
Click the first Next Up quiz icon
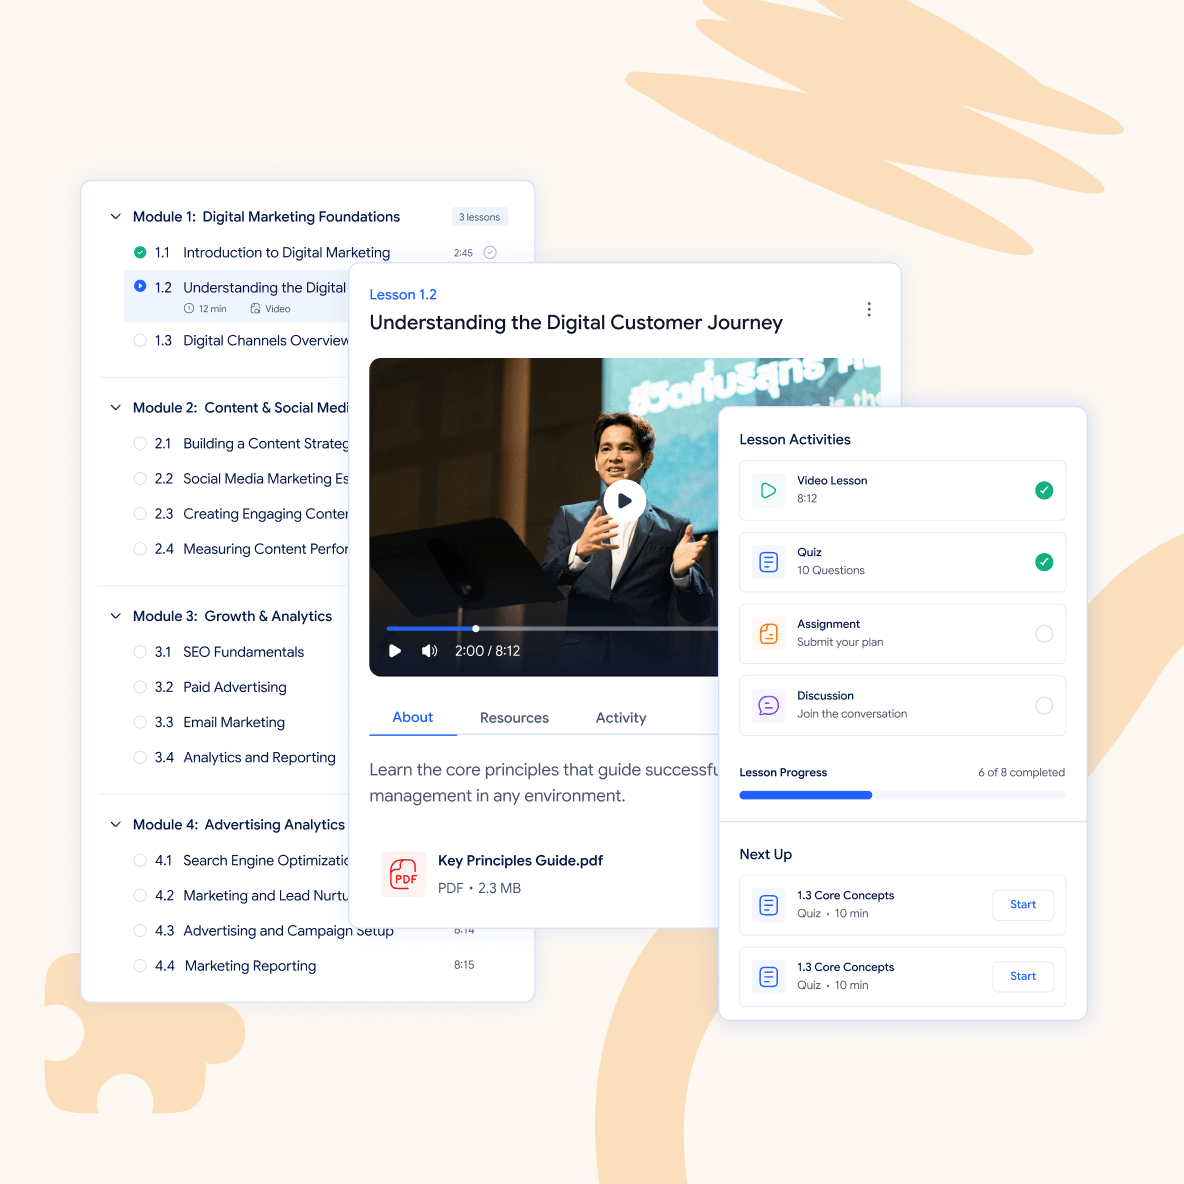pos(768,905)
